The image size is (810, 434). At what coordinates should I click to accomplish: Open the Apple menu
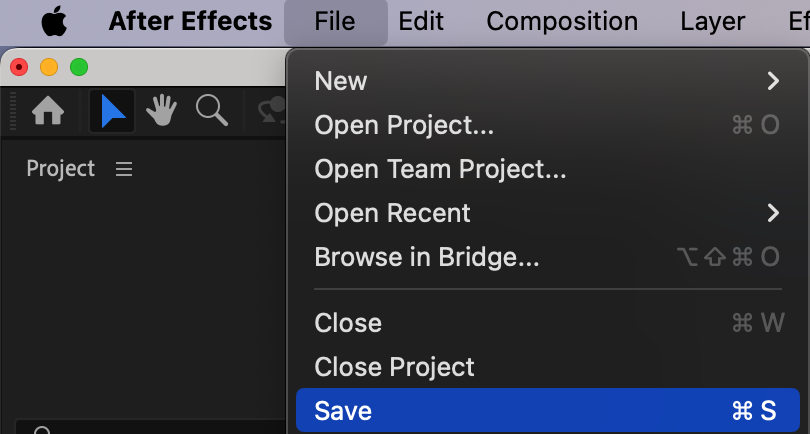53,21
